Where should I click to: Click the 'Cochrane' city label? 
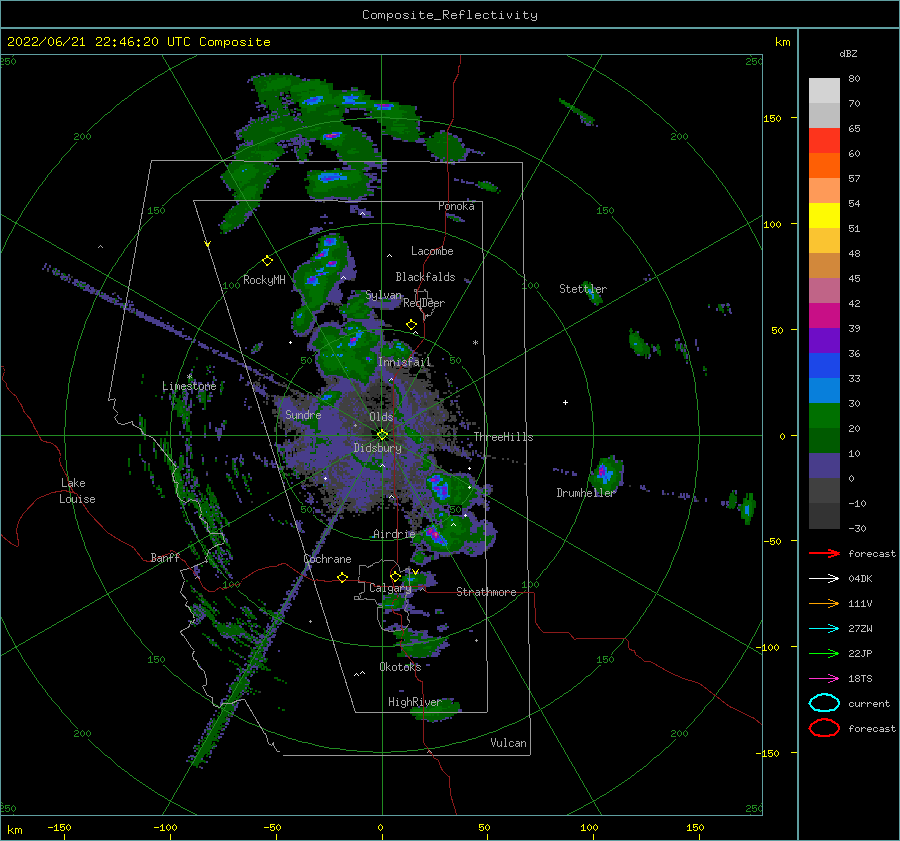[x=327, y=559]
